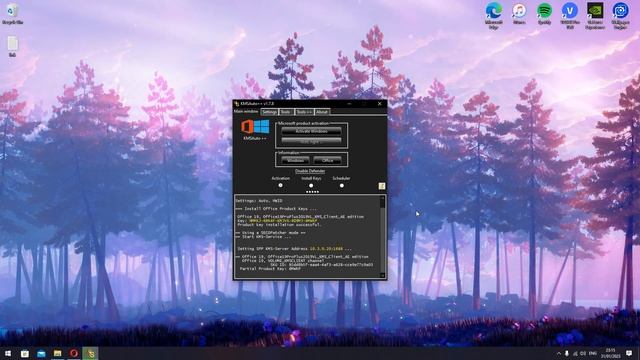Click the yellow note icon above the log

(382, 186)
